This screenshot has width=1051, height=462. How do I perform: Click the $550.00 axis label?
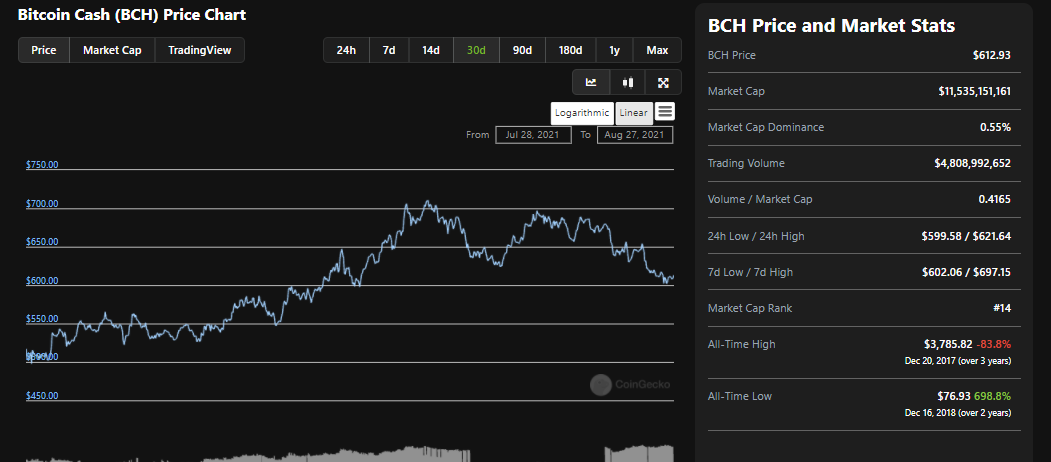coord(42,319)
